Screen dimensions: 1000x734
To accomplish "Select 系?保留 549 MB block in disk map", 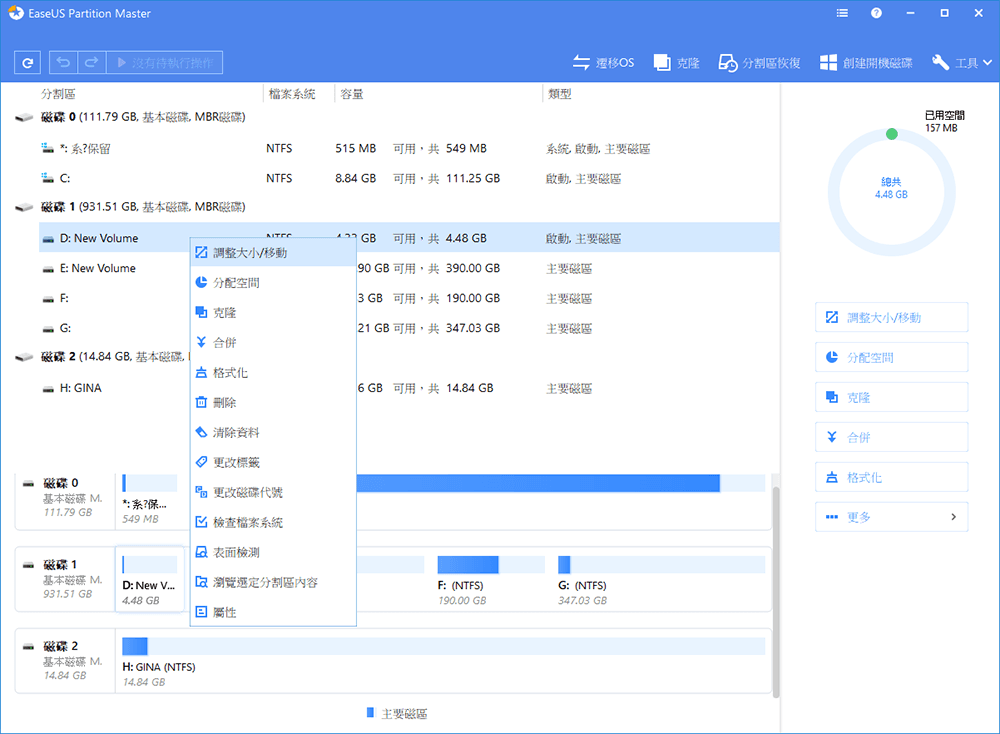I will pos(149,501).
